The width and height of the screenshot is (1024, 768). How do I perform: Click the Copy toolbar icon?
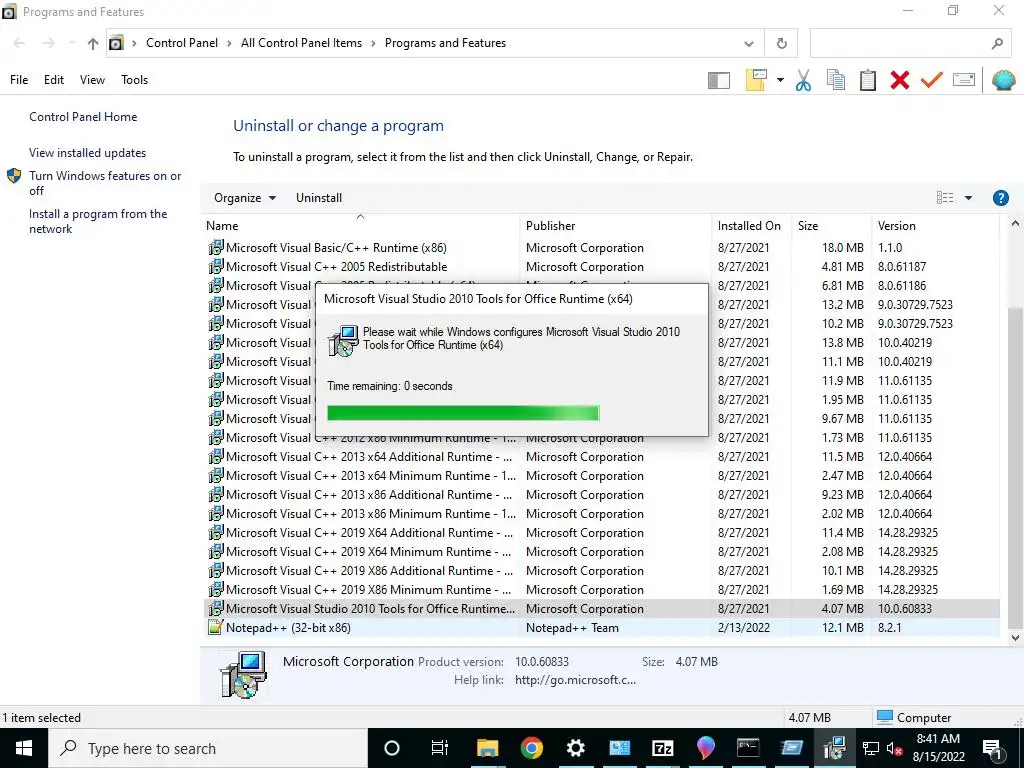pyautogui.click(x=835, y=80)
